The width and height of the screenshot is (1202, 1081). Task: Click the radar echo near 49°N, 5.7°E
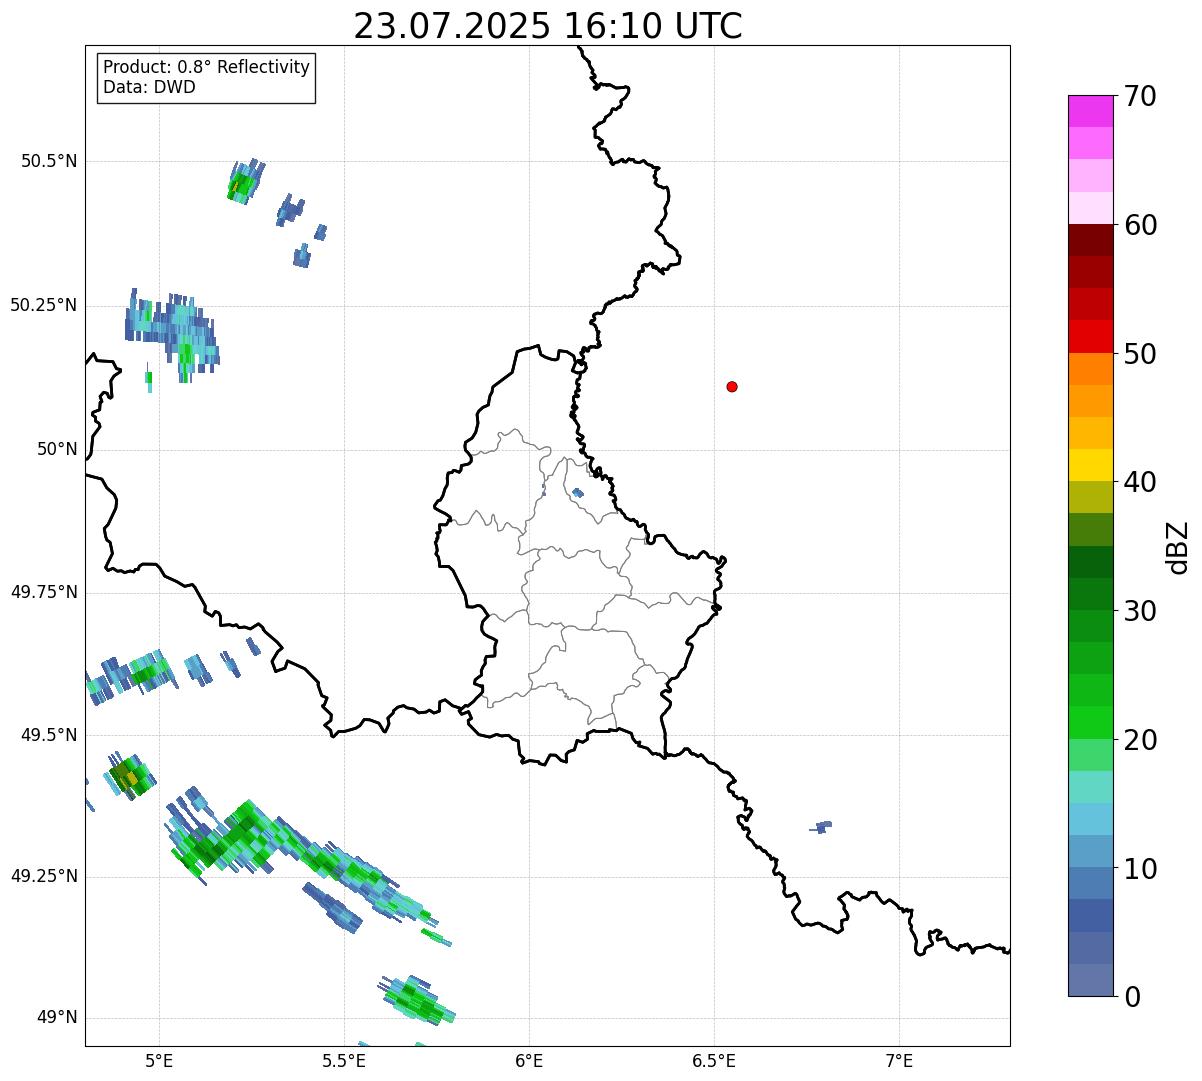pos(417,1000)
